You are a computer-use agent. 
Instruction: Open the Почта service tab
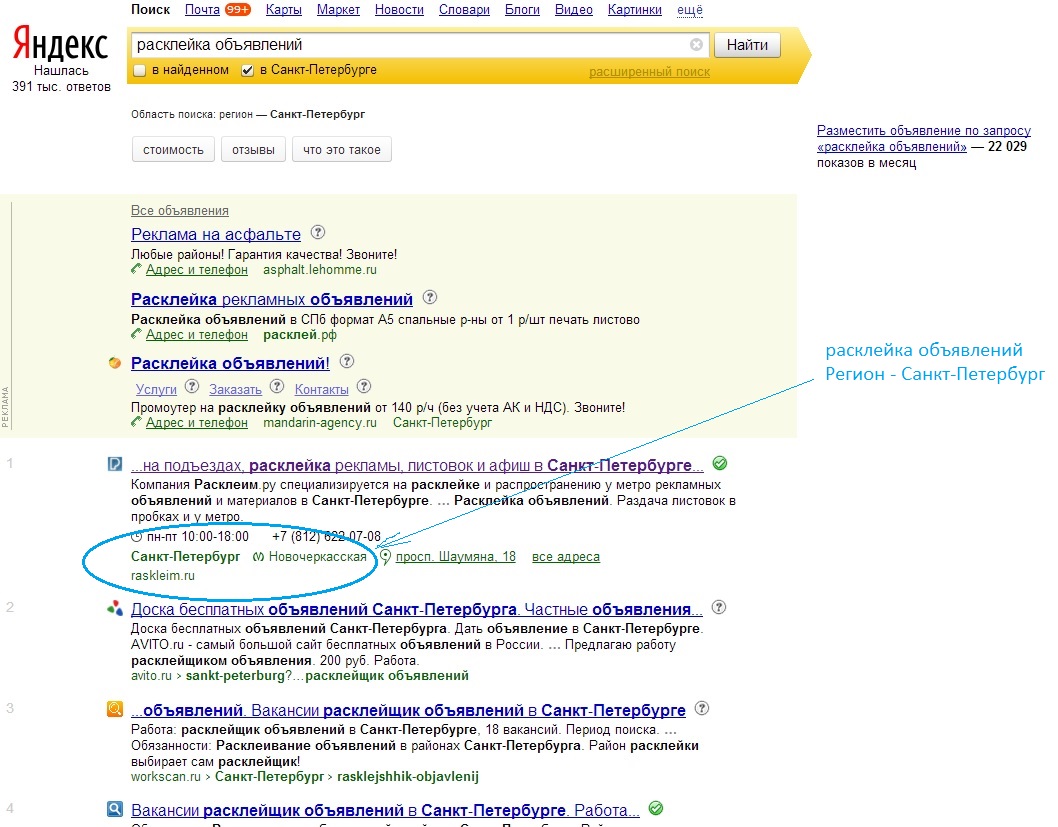click(202, 9)
